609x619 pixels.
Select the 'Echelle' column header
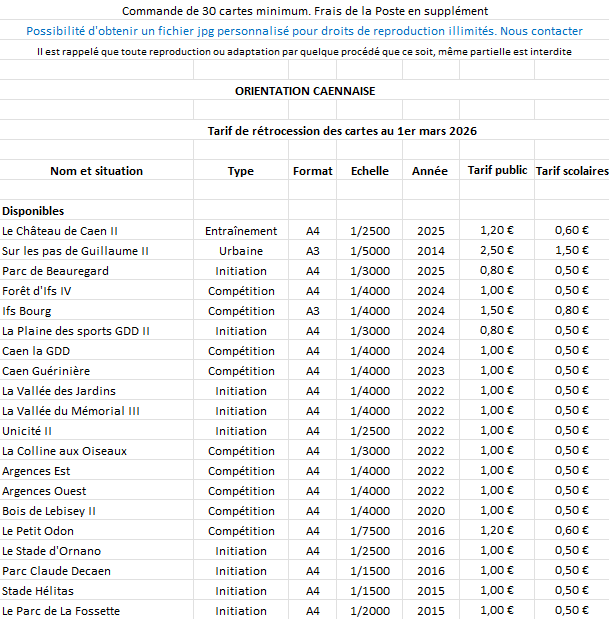(370, 171)
